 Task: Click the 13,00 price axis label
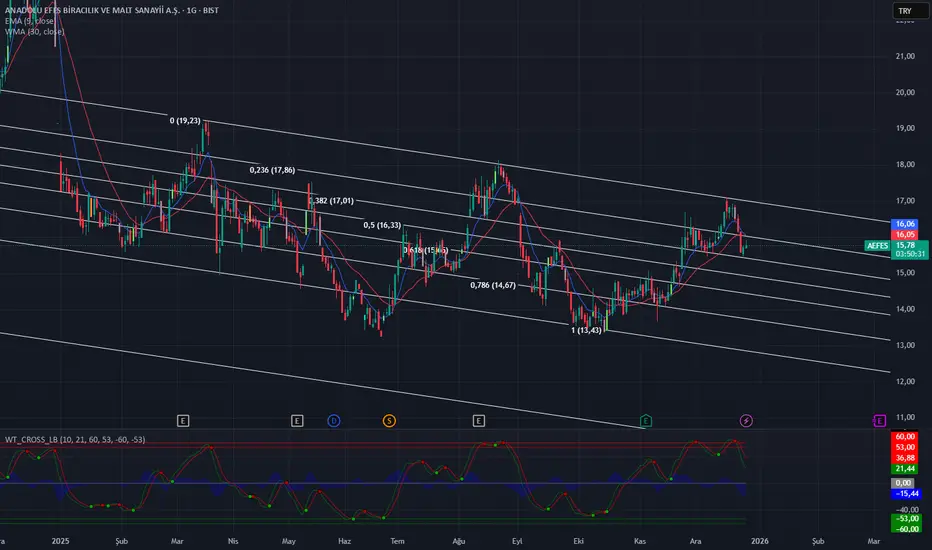[x=905, y=345]
